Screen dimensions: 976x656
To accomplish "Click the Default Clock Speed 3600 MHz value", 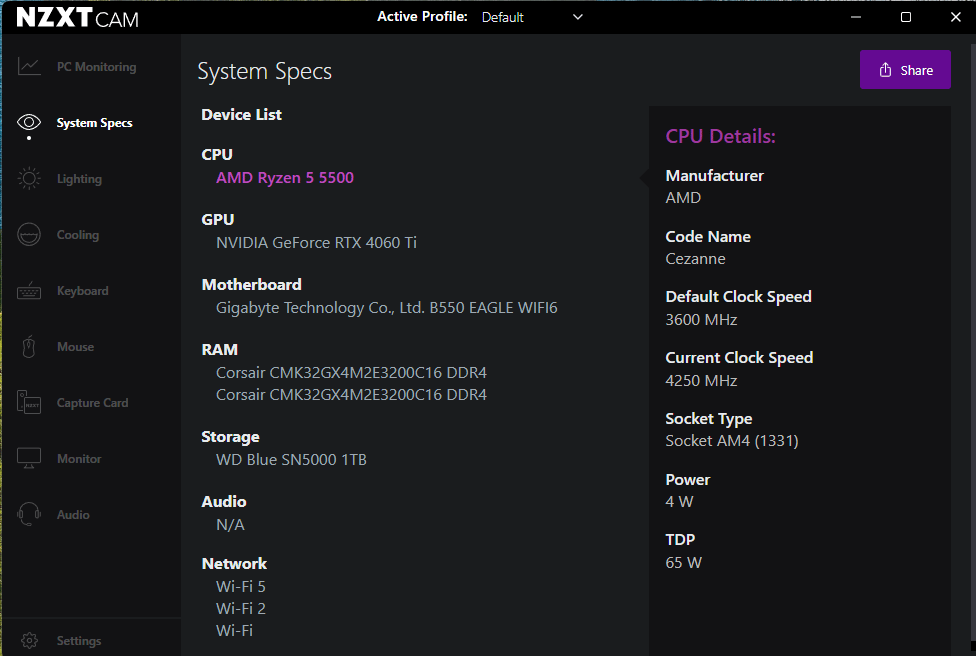I will point(701,320).
